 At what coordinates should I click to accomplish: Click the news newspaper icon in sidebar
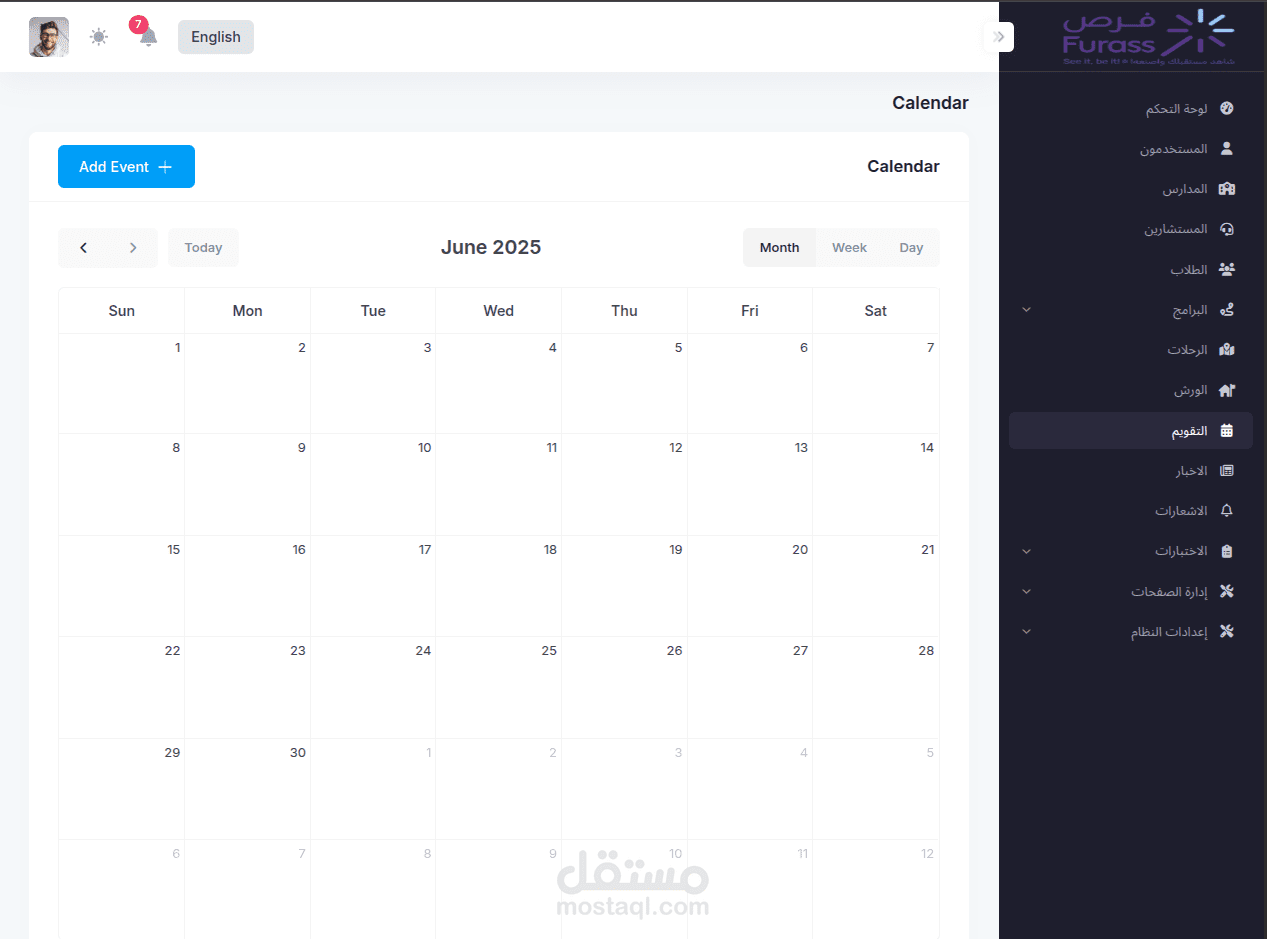point(1227,471)
